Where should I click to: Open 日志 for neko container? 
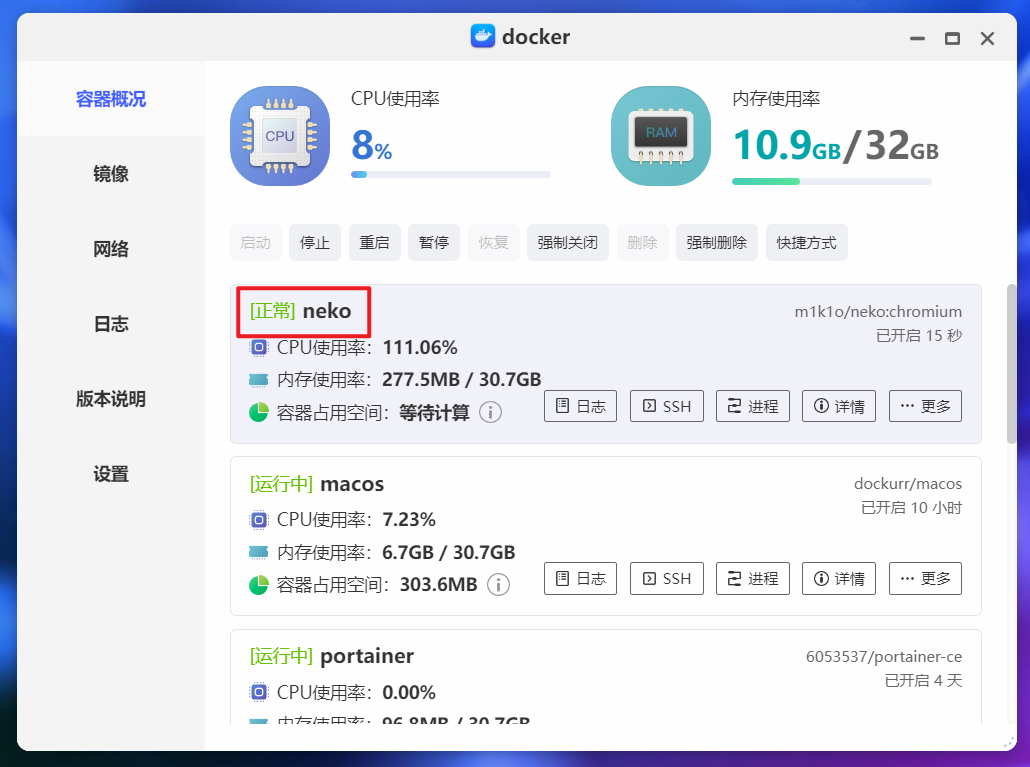tap(581, 406)
